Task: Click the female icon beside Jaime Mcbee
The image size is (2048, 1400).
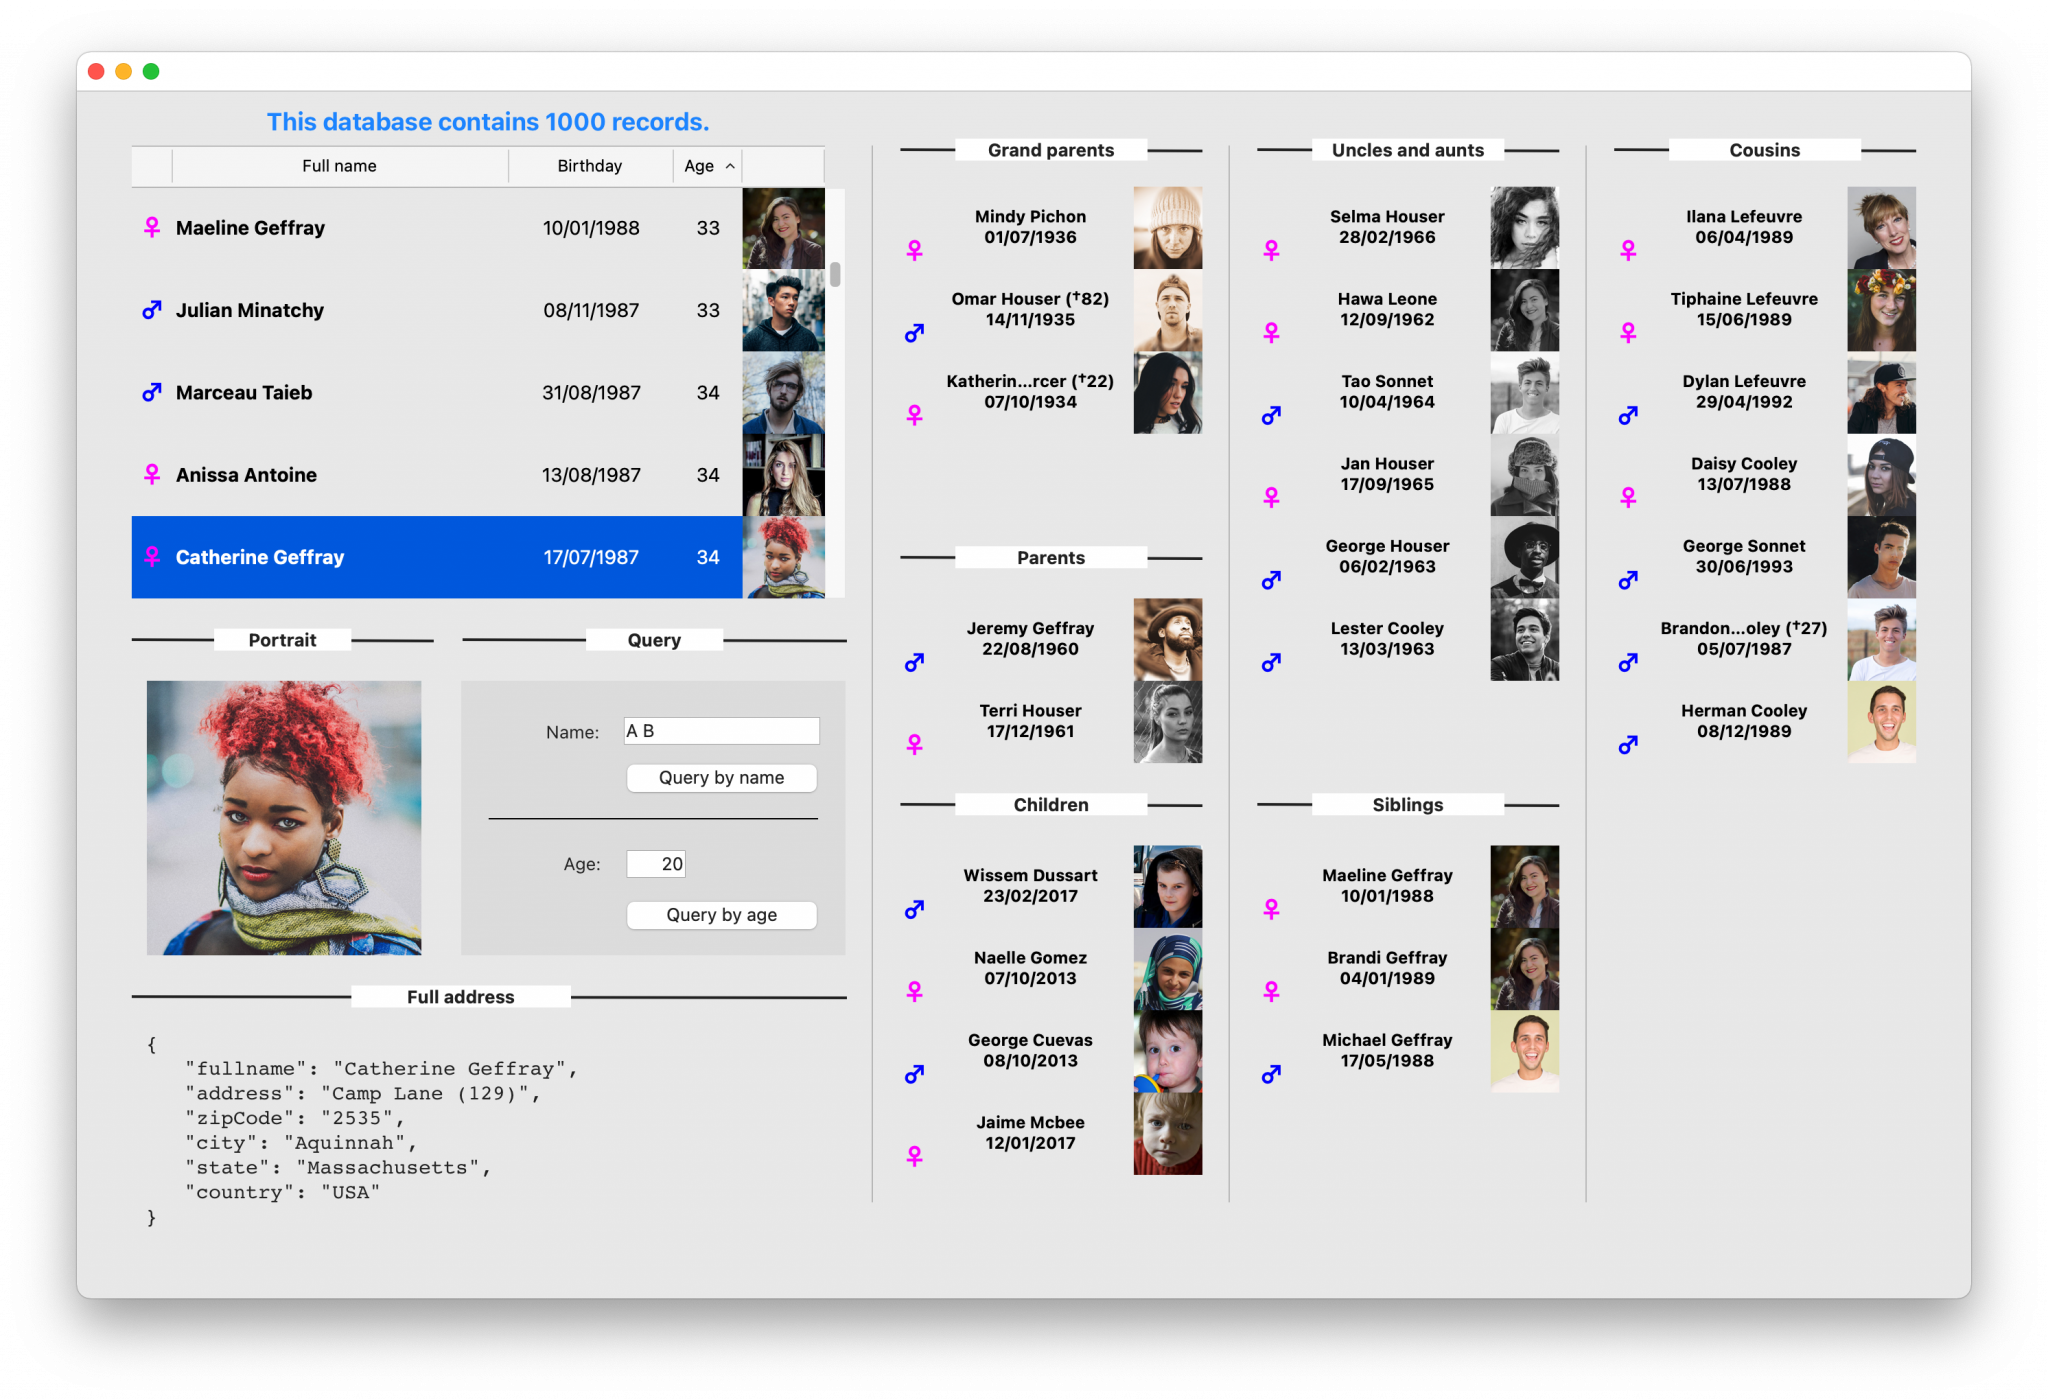Action: click(x=914, y=1156)
